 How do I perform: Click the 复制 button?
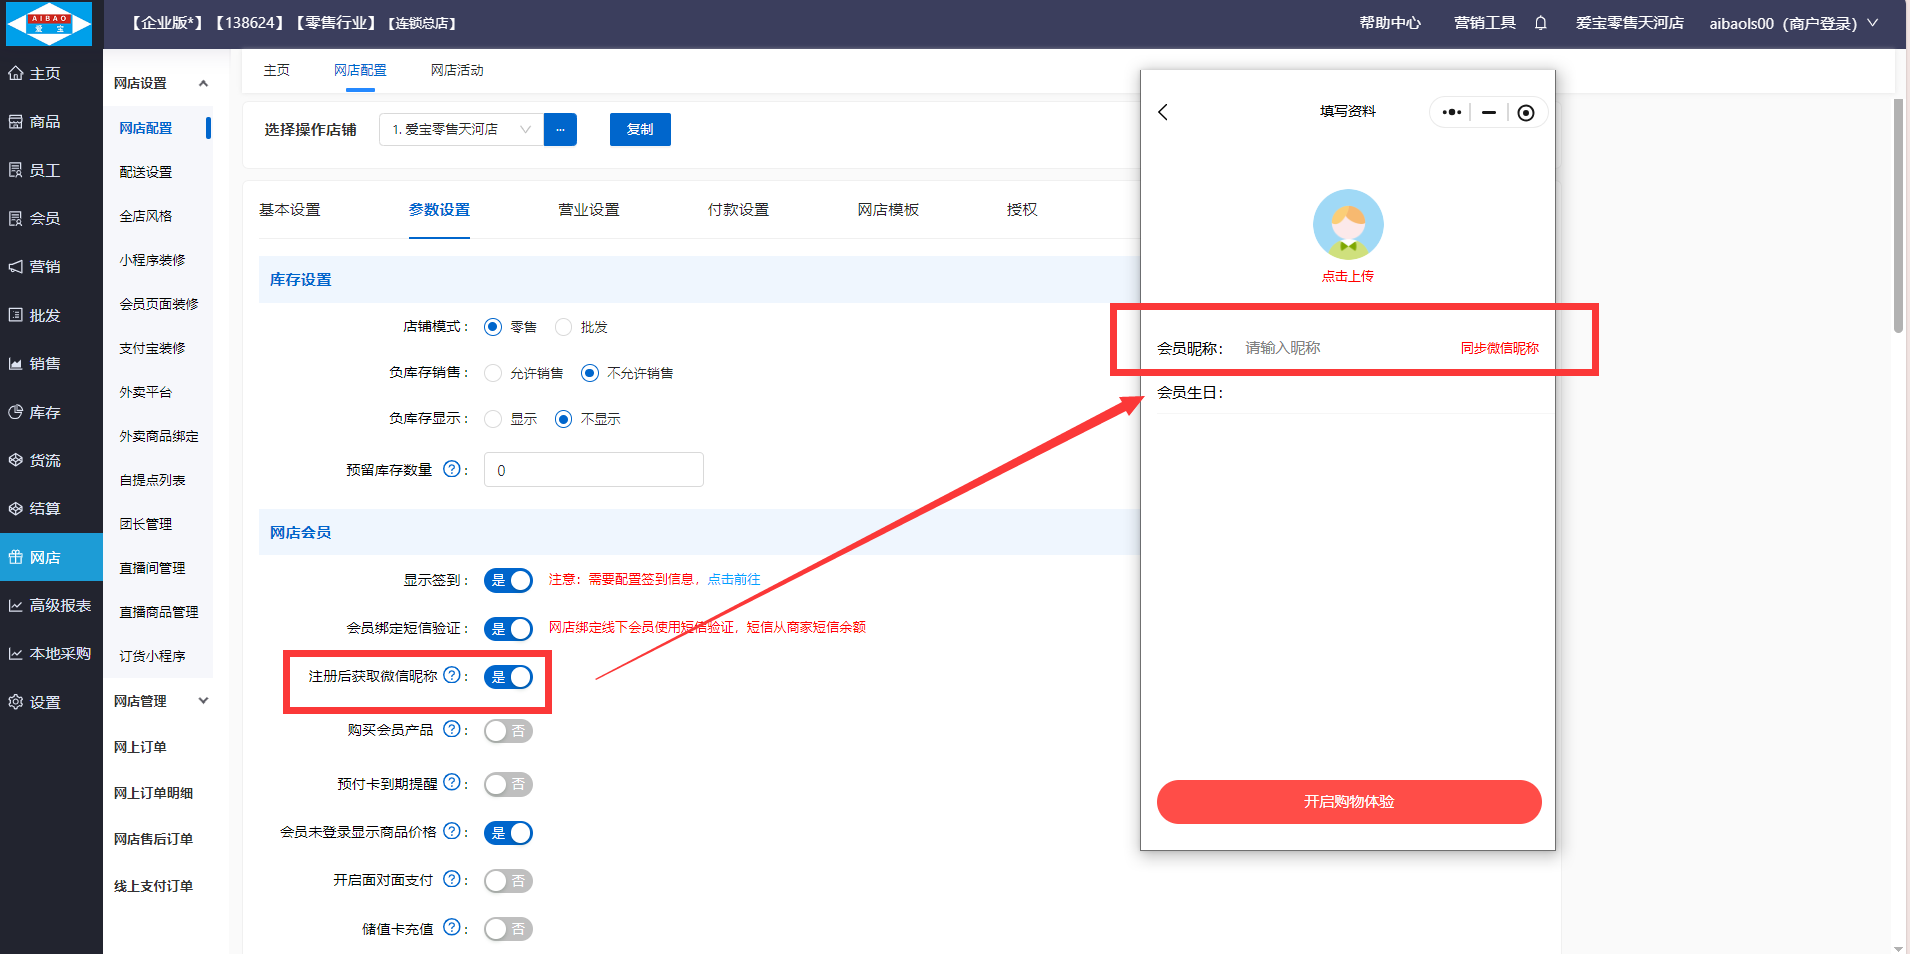[x=640, y=129]
